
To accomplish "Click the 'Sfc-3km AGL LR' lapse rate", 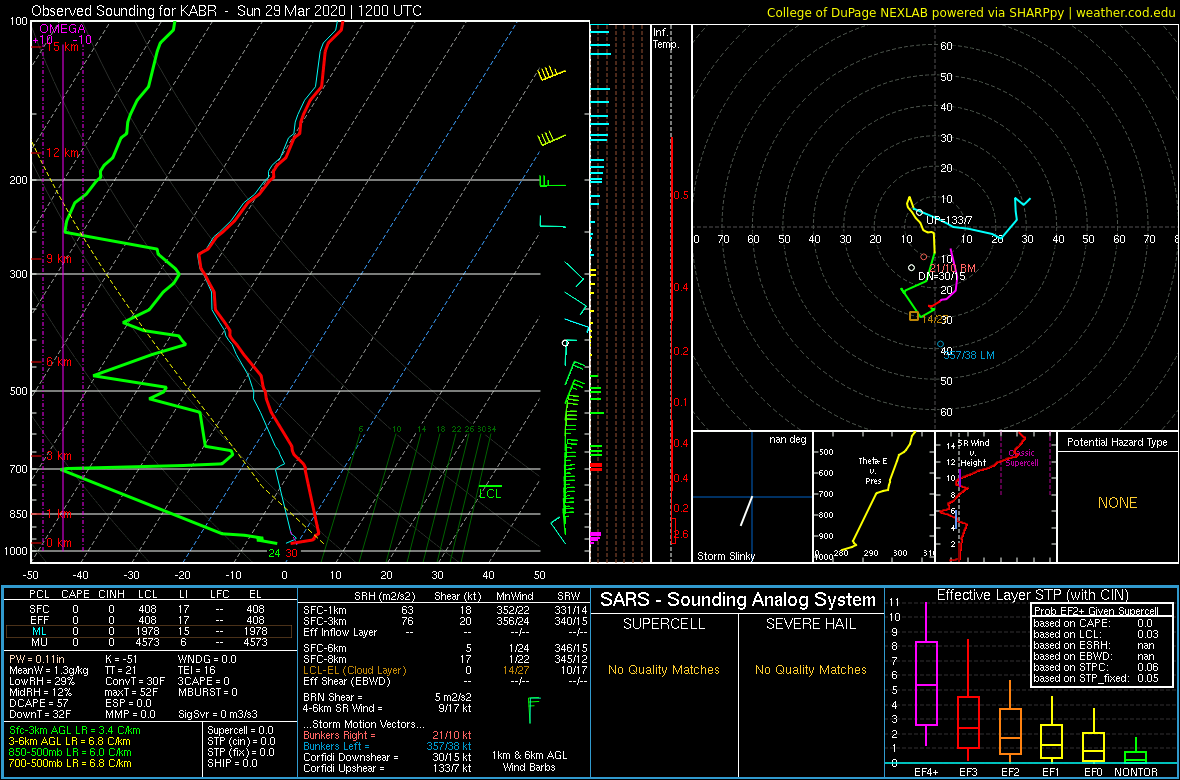I will coord(74,730).
